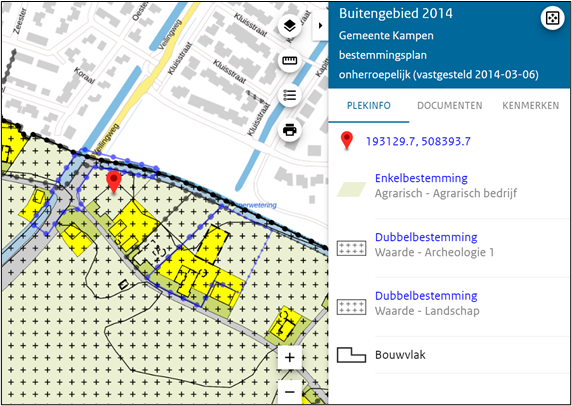Viewport: 572px width, 406px height.
Task: Open the map layers button
Action: click(x=290, y=26)
